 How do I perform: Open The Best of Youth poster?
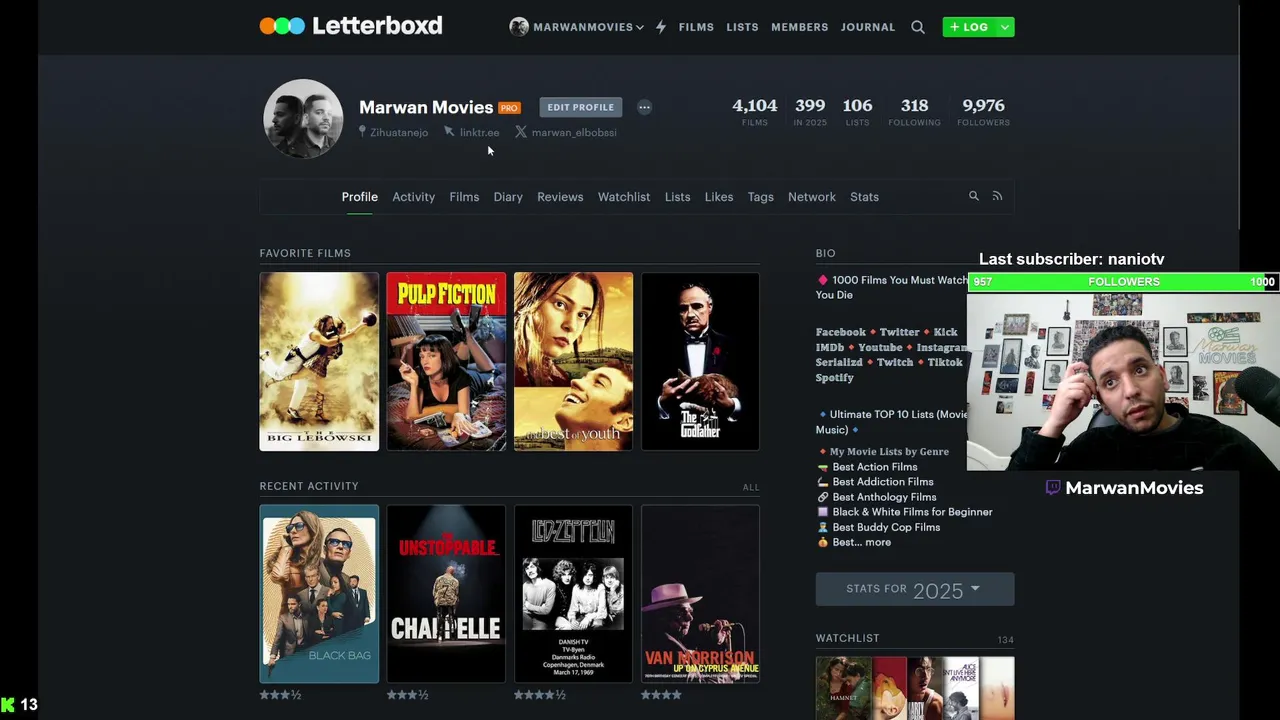573,362
